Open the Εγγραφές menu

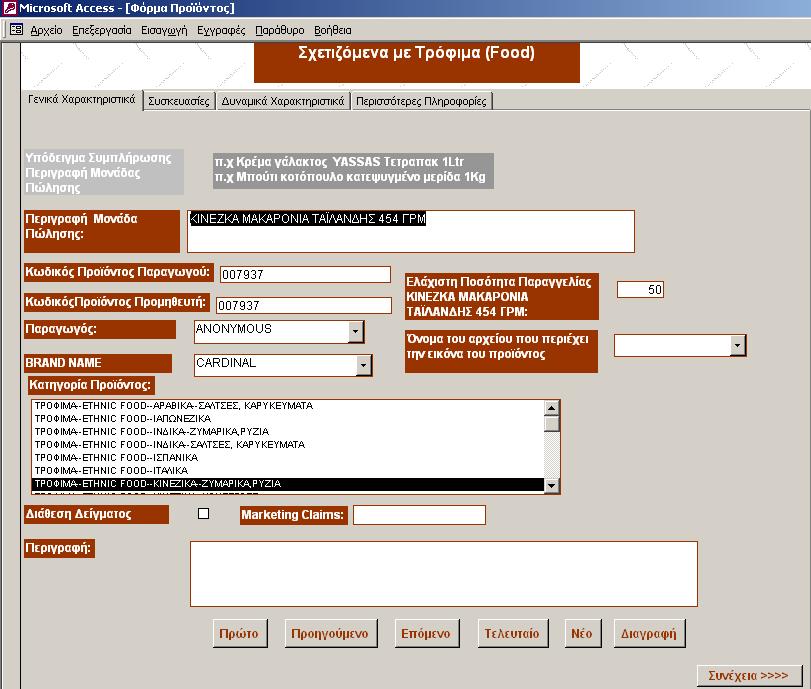[x=221, y=30]
